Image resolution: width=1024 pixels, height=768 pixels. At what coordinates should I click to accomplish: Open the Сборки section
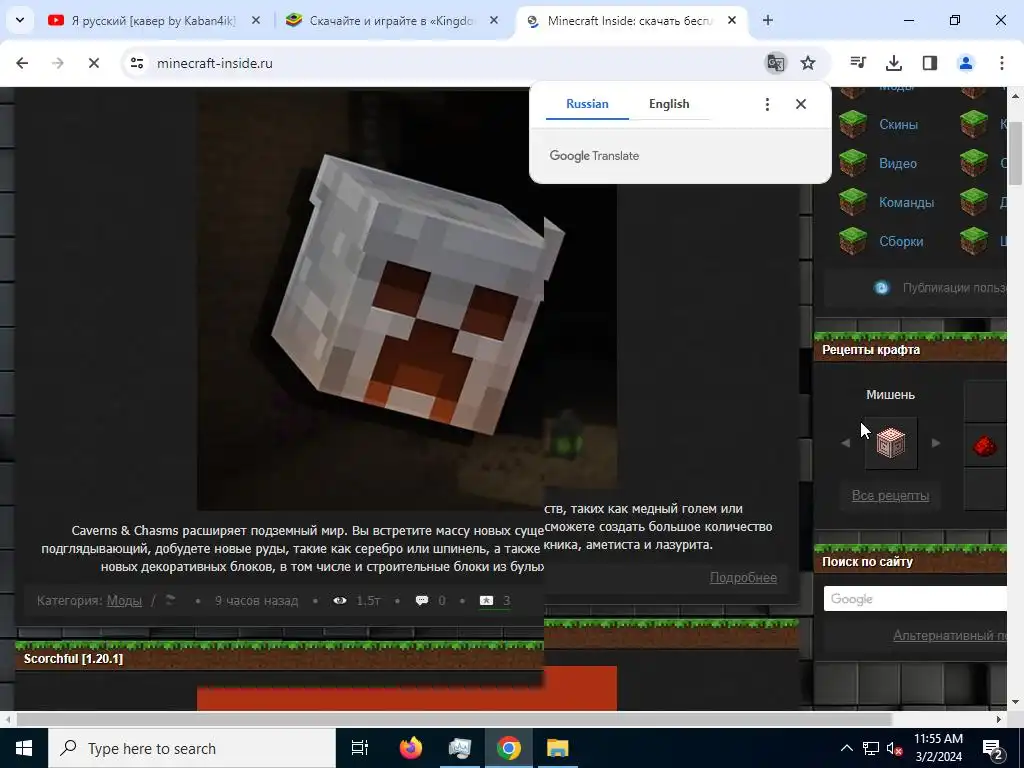tap(901, 242)
